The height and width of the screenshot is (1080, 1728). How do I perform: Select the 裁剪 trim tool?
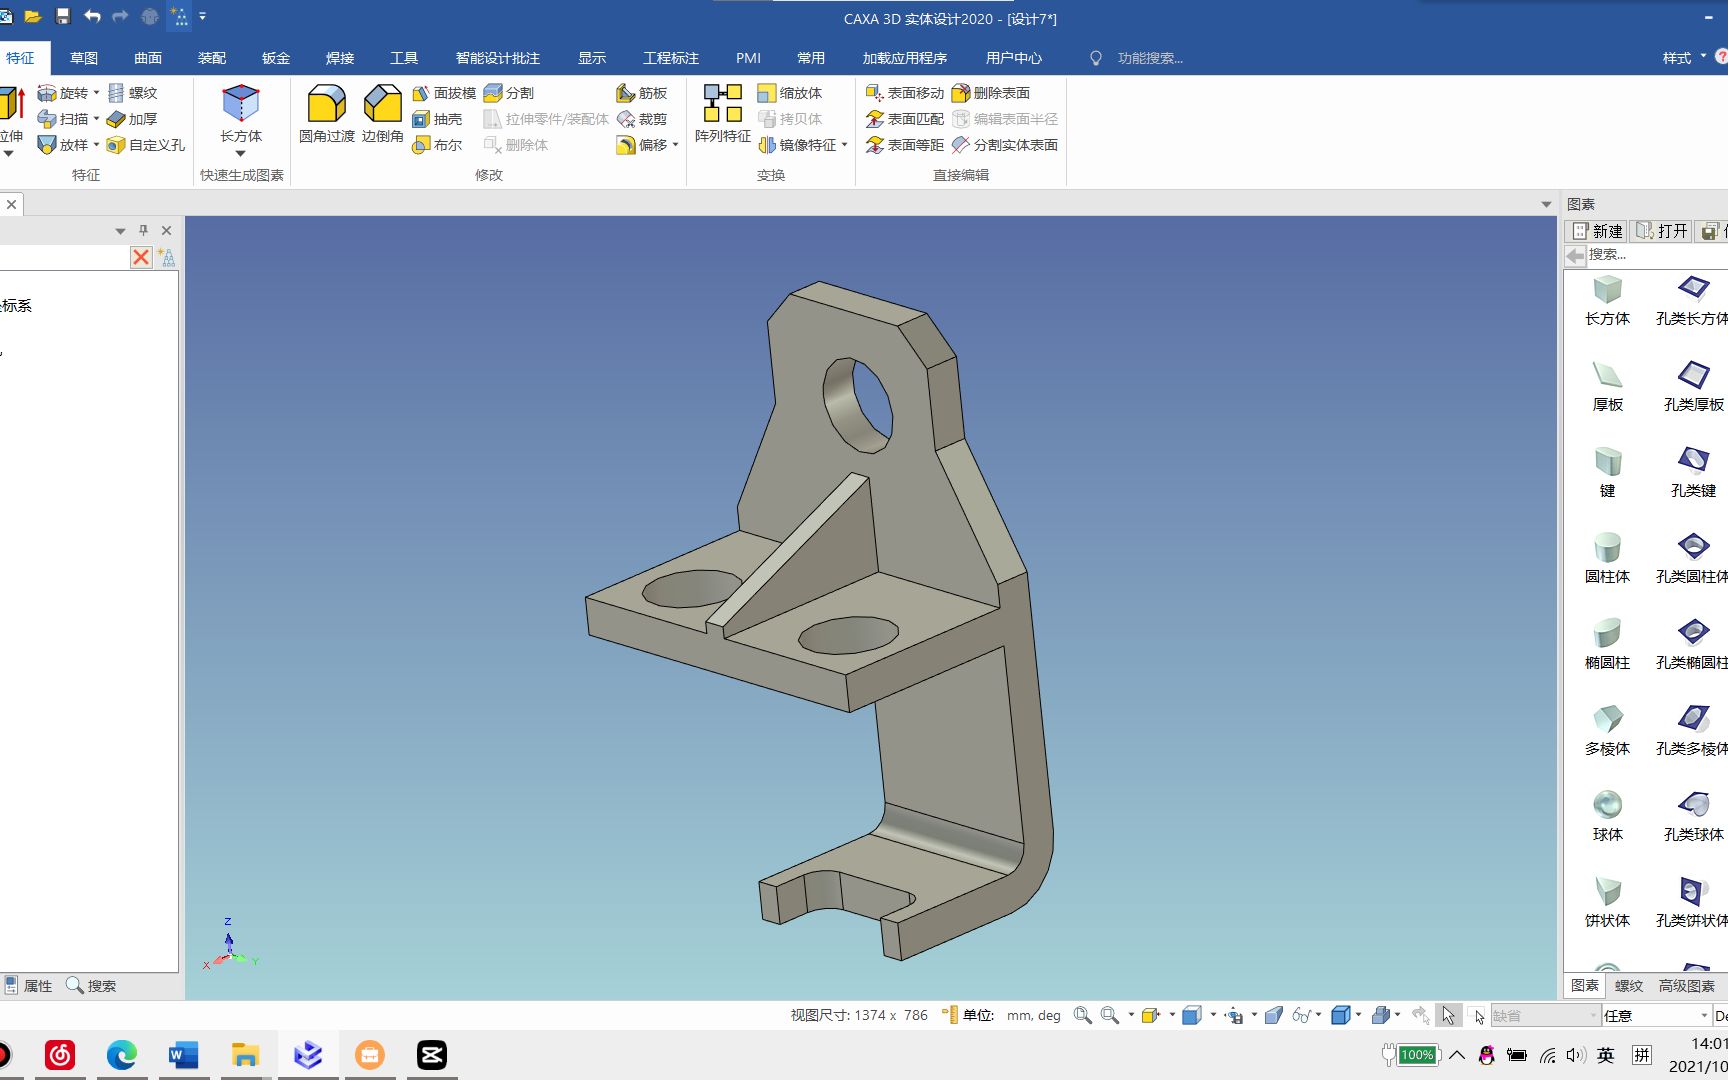click(642, 119)
